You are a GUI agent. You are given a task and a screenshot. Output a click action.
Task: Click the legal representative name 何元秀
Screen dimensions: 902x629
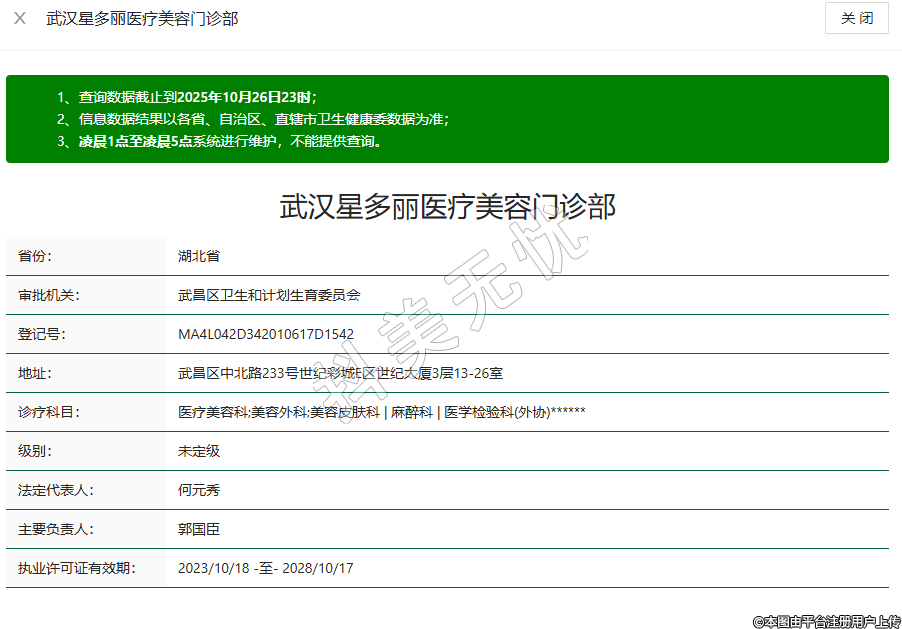pyautogui.click(x=198, y=490)
